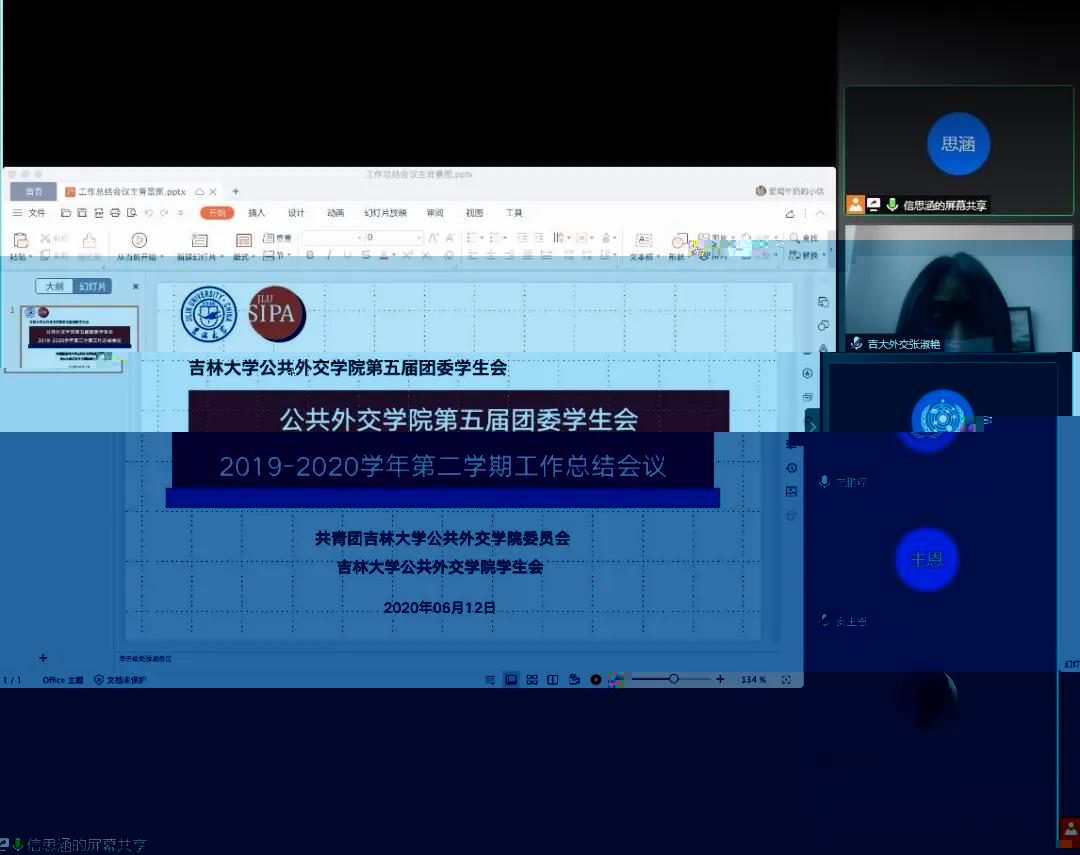
Task: Collapse the ribbon with the chevron
Action: click(820, 214)
